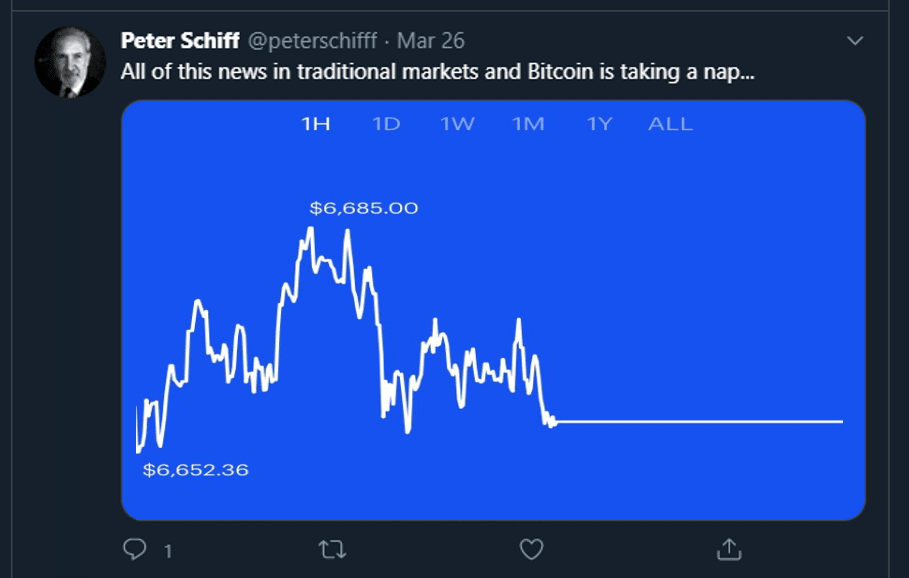Retweet using the retweet arrows icon
This screenshot has height=578, width=909.
(x=332, y=549)
